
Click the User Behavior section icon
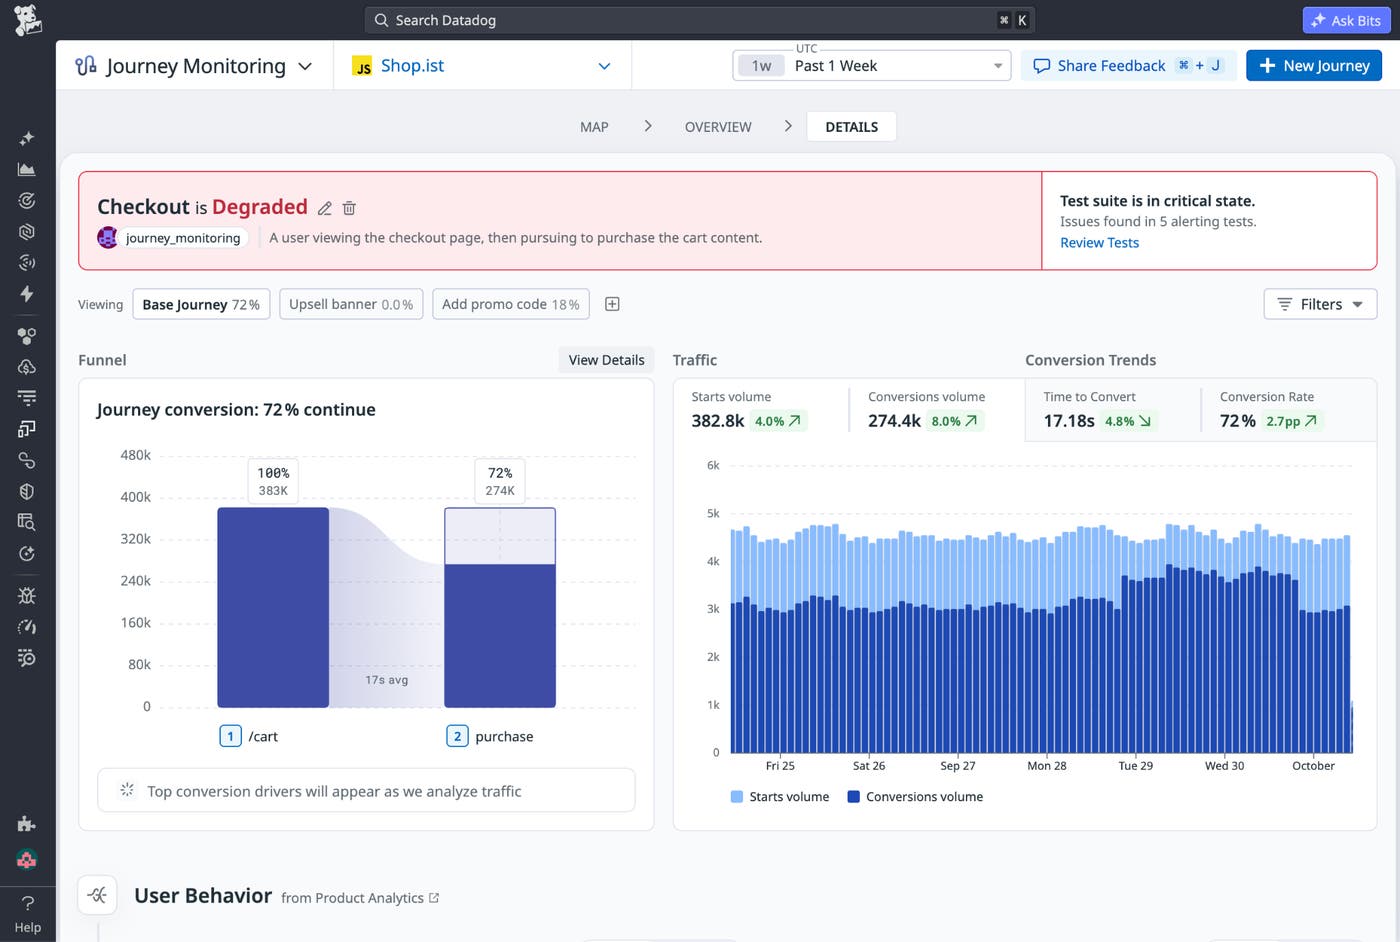click(97, 895)
